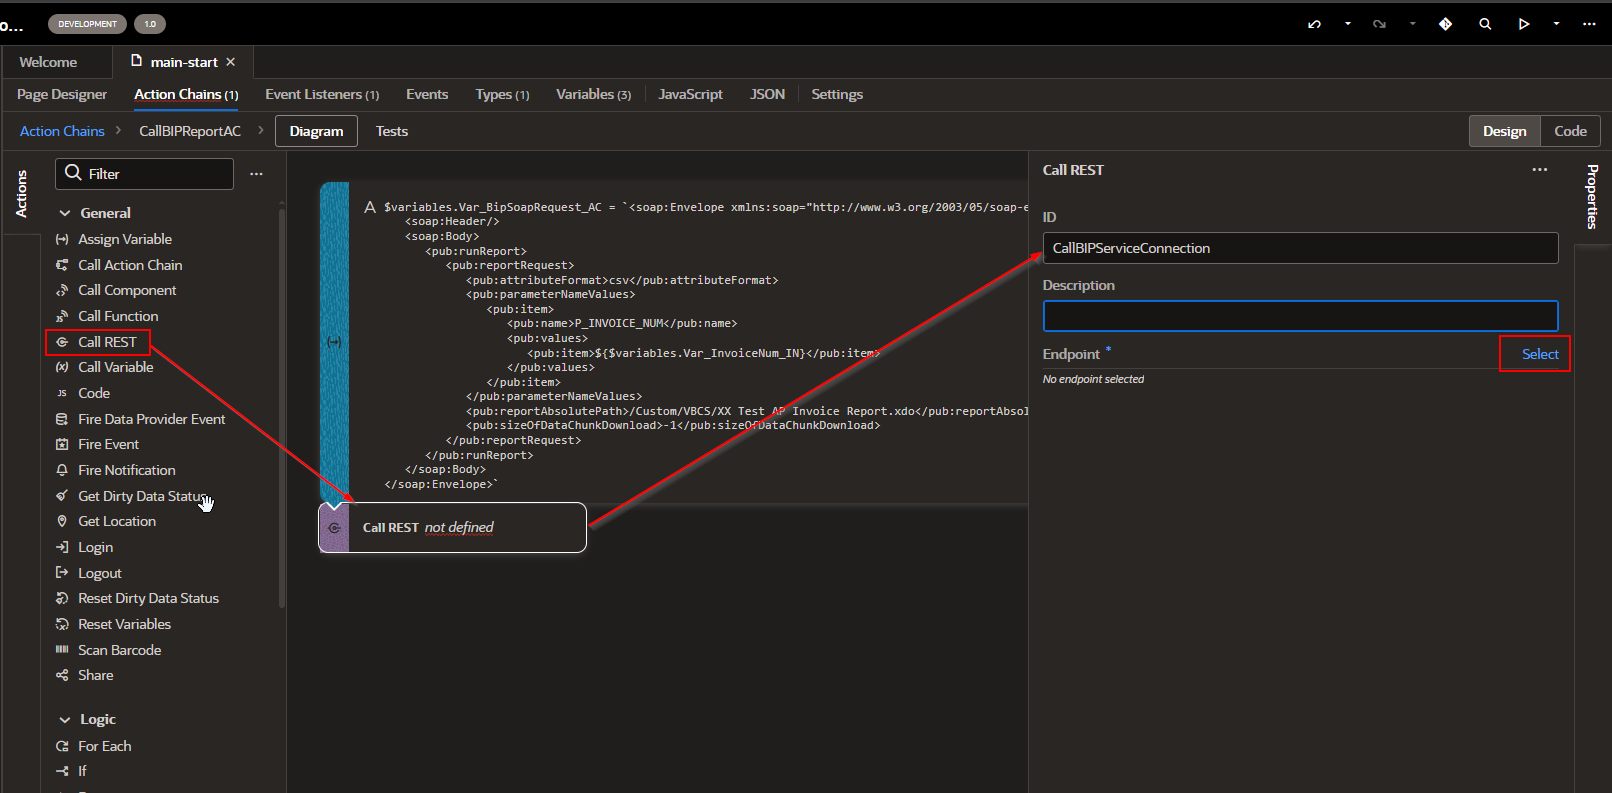This screenshot has height=793, width=1612.
Task: Open the JavaScript tab
Action: (690, 94)
